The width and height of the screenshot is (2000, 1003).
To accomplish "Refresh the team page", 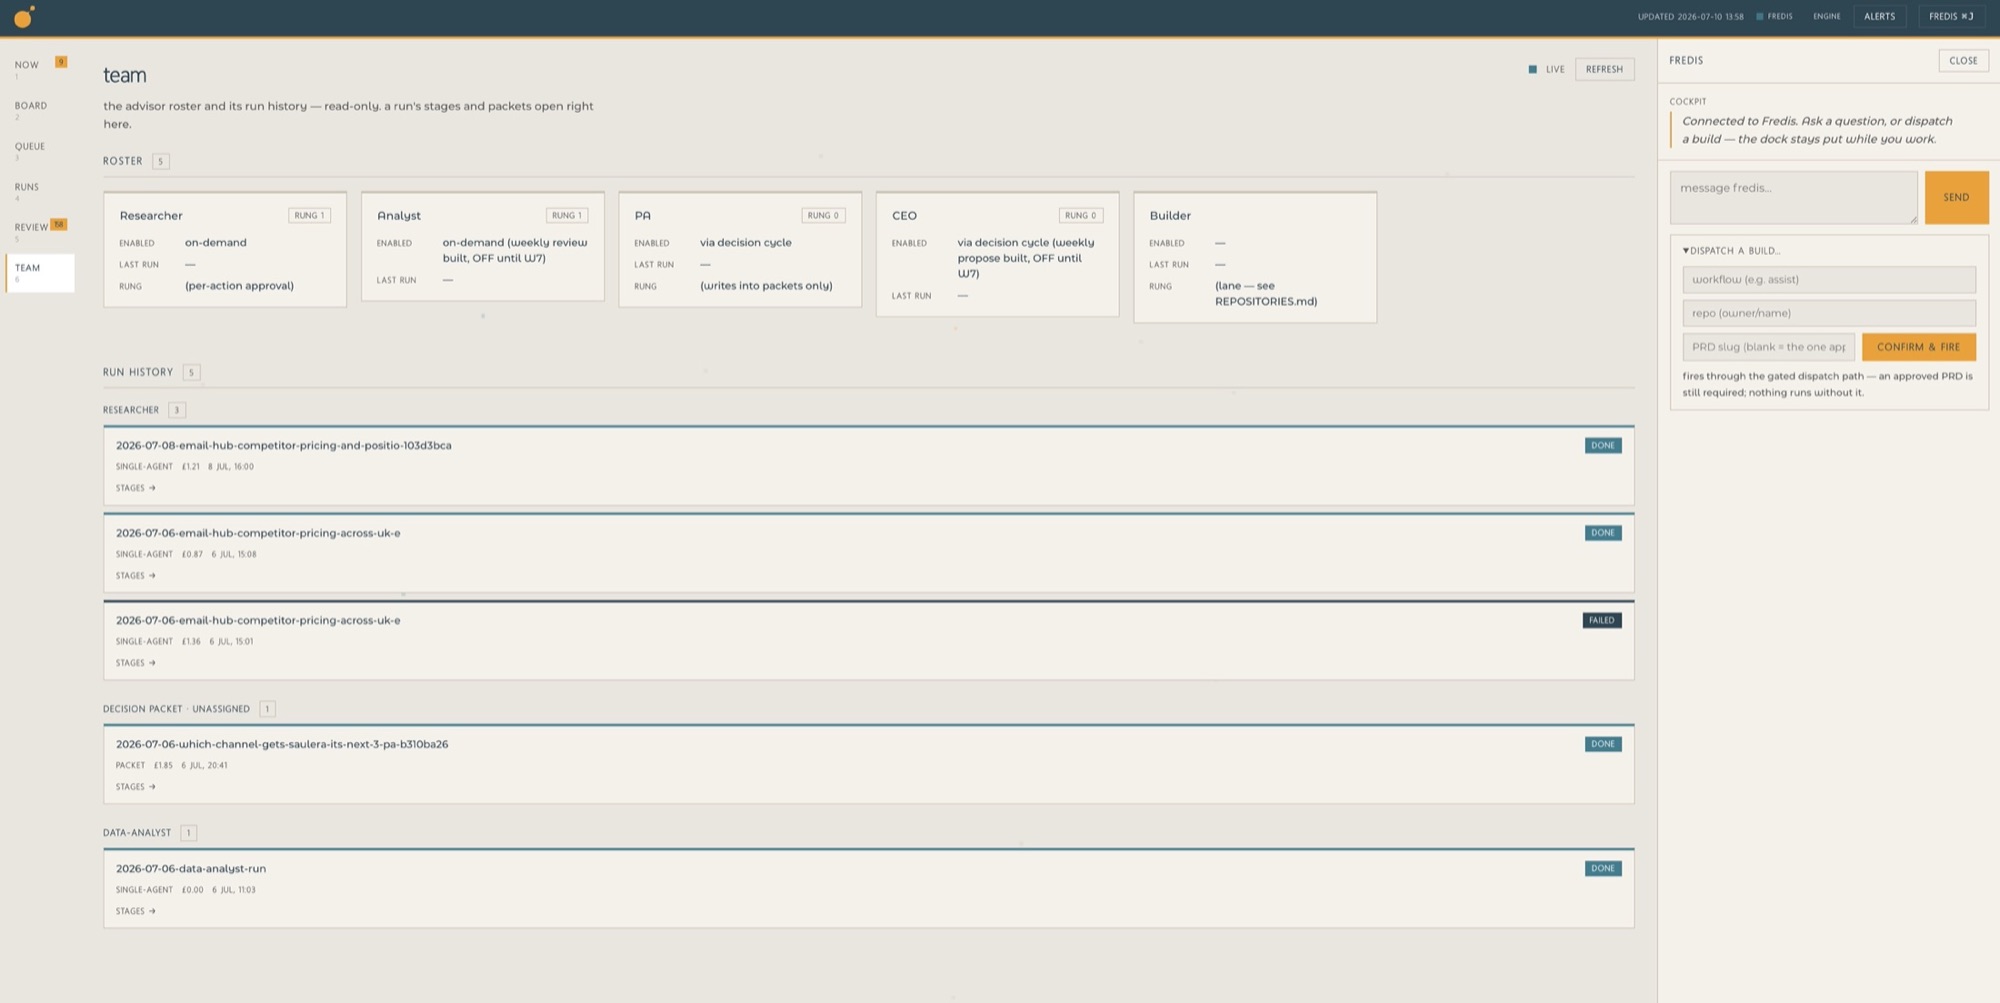I will click(1604, 69).
